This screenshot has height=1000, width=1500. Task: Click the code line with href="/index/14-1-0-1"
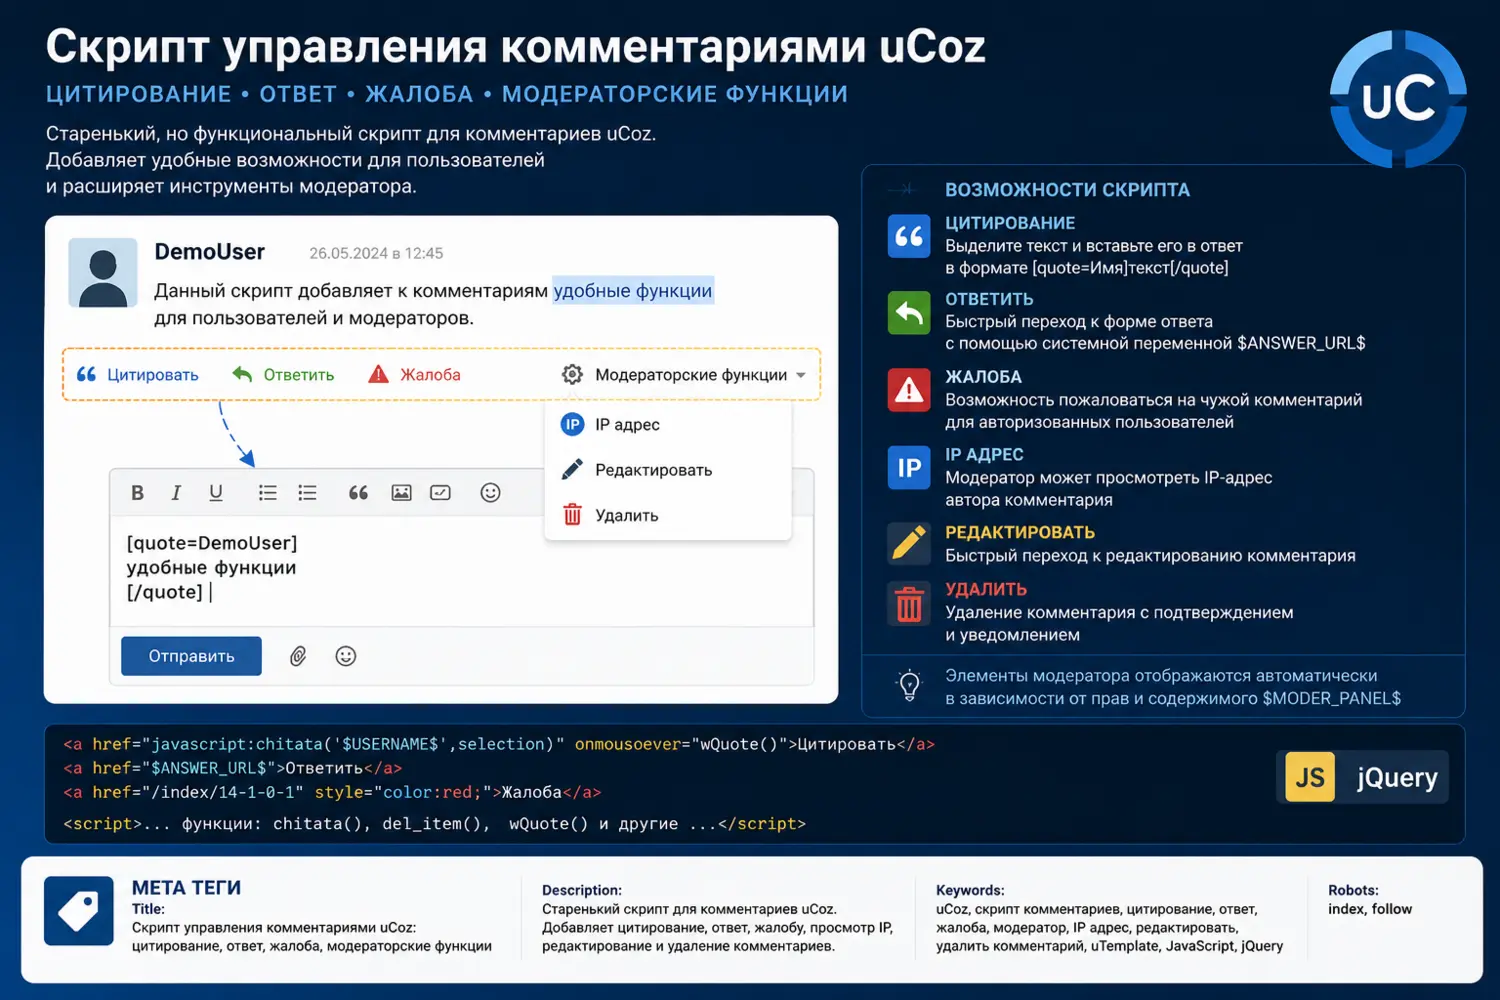point(332,792)
